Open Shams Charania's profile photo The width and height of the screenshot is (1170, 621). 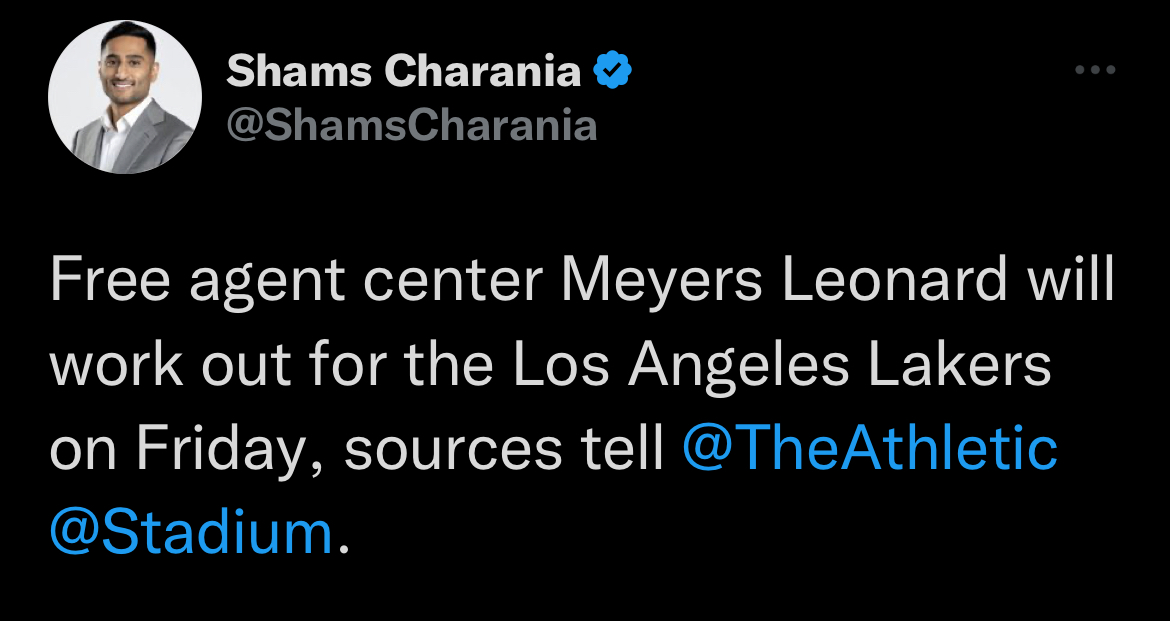(x=125, y=97)
